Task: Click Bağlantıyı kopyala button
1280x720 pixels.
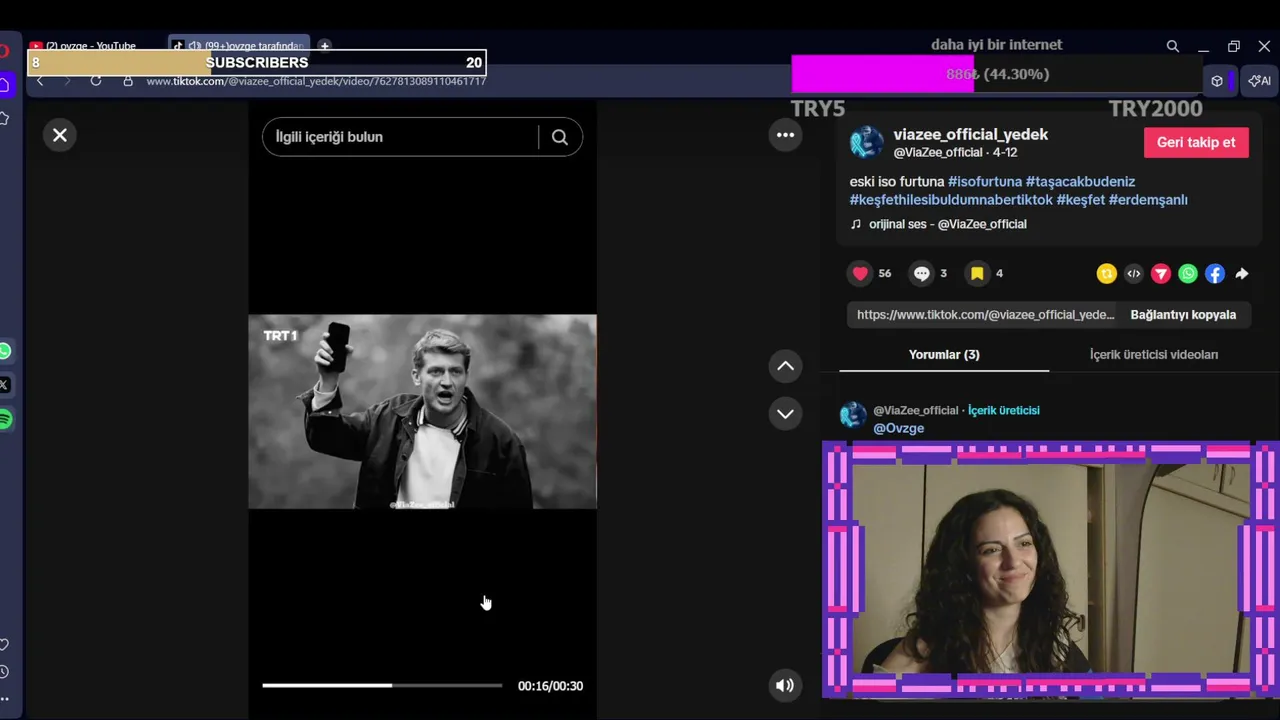Action: (x=1183, y=315)
